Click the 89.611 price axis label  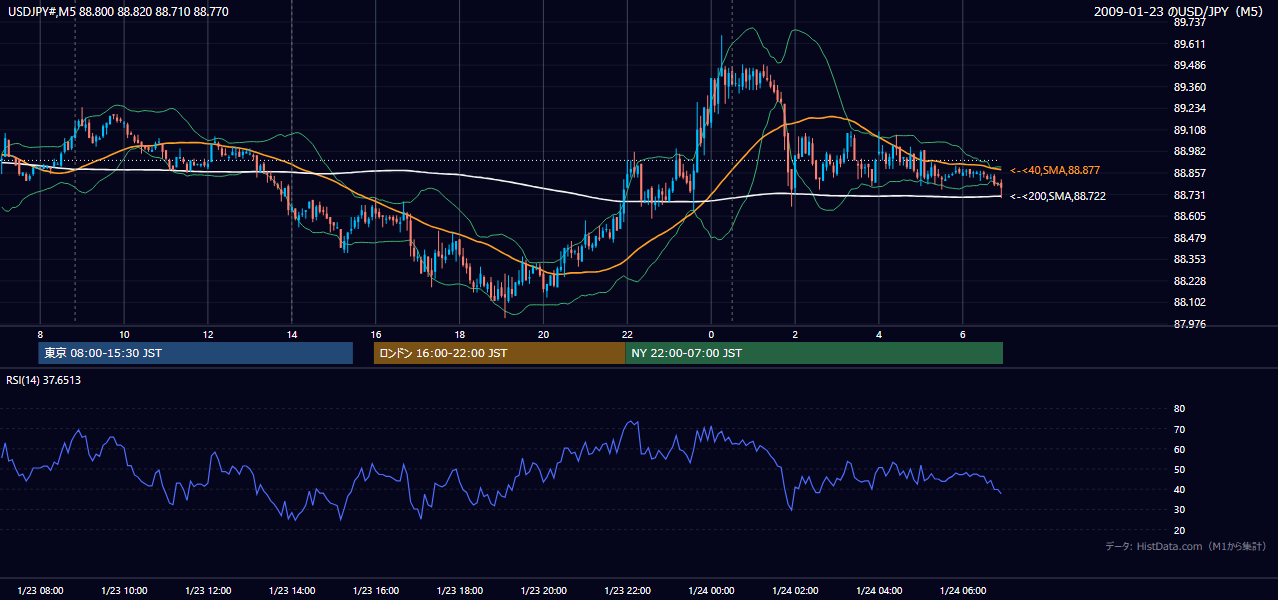click(x=1189, y=44)
